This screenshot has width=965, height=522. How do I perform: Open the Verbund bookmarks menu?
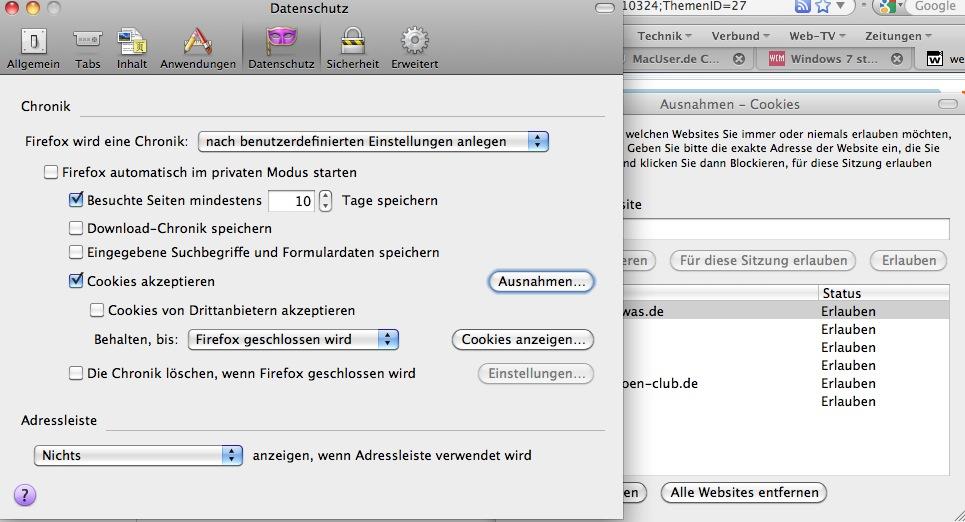pos(740,36)
